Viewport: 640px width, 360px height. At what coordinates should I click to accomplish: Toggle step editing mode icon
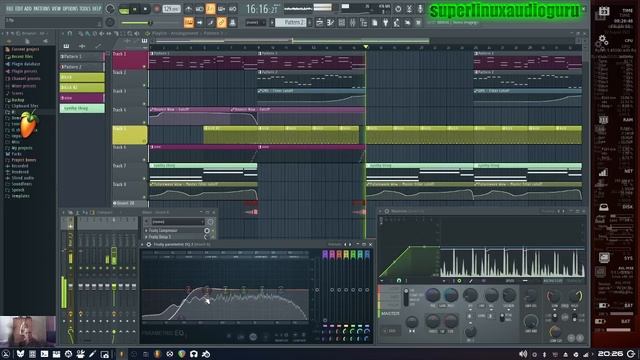(211, 22)
